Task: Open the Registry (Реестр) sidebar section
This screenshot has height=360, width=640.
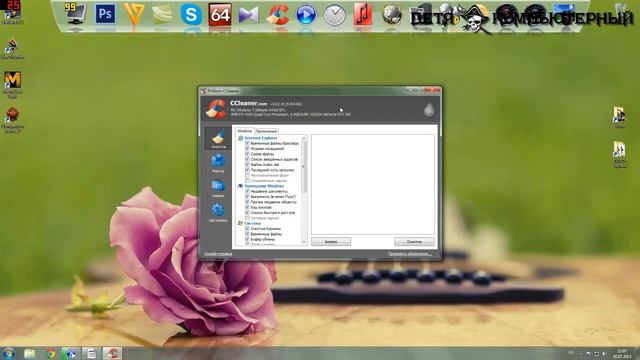Action: click(218, 163)
